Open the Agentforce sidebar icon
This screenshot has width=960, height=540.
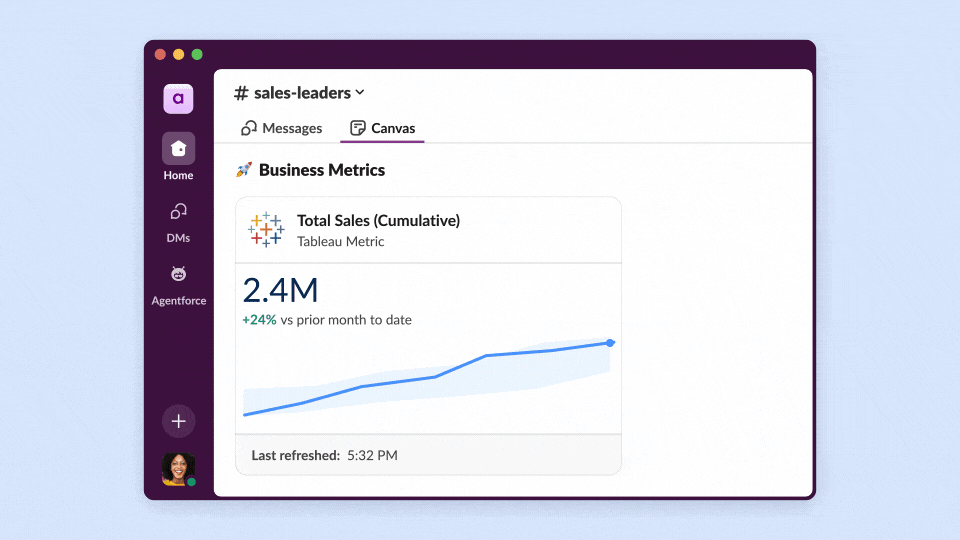click(178, 275)
